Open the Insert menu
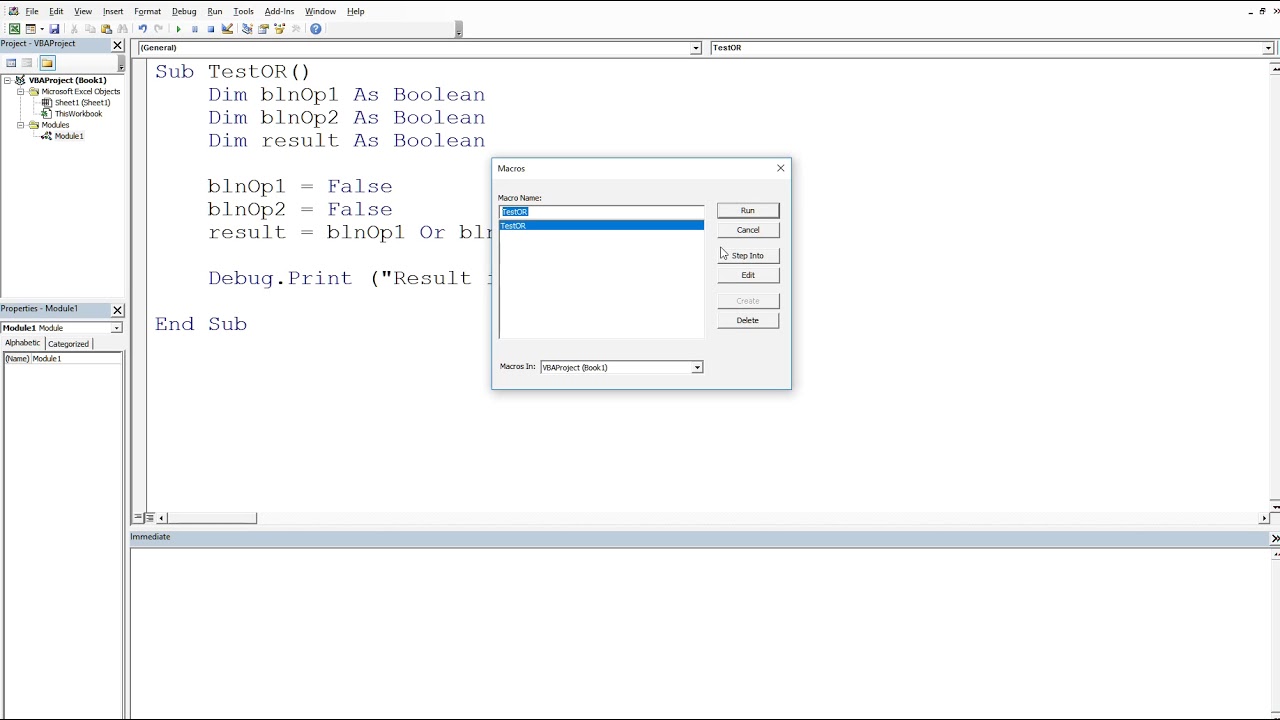 tap(113, 11)
